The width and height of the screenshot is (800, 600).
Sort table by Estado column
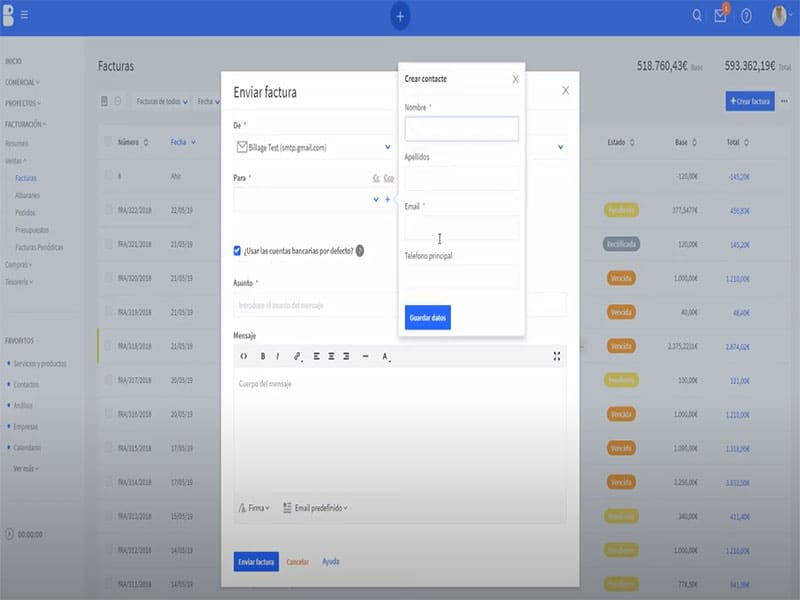click(632, 142)
